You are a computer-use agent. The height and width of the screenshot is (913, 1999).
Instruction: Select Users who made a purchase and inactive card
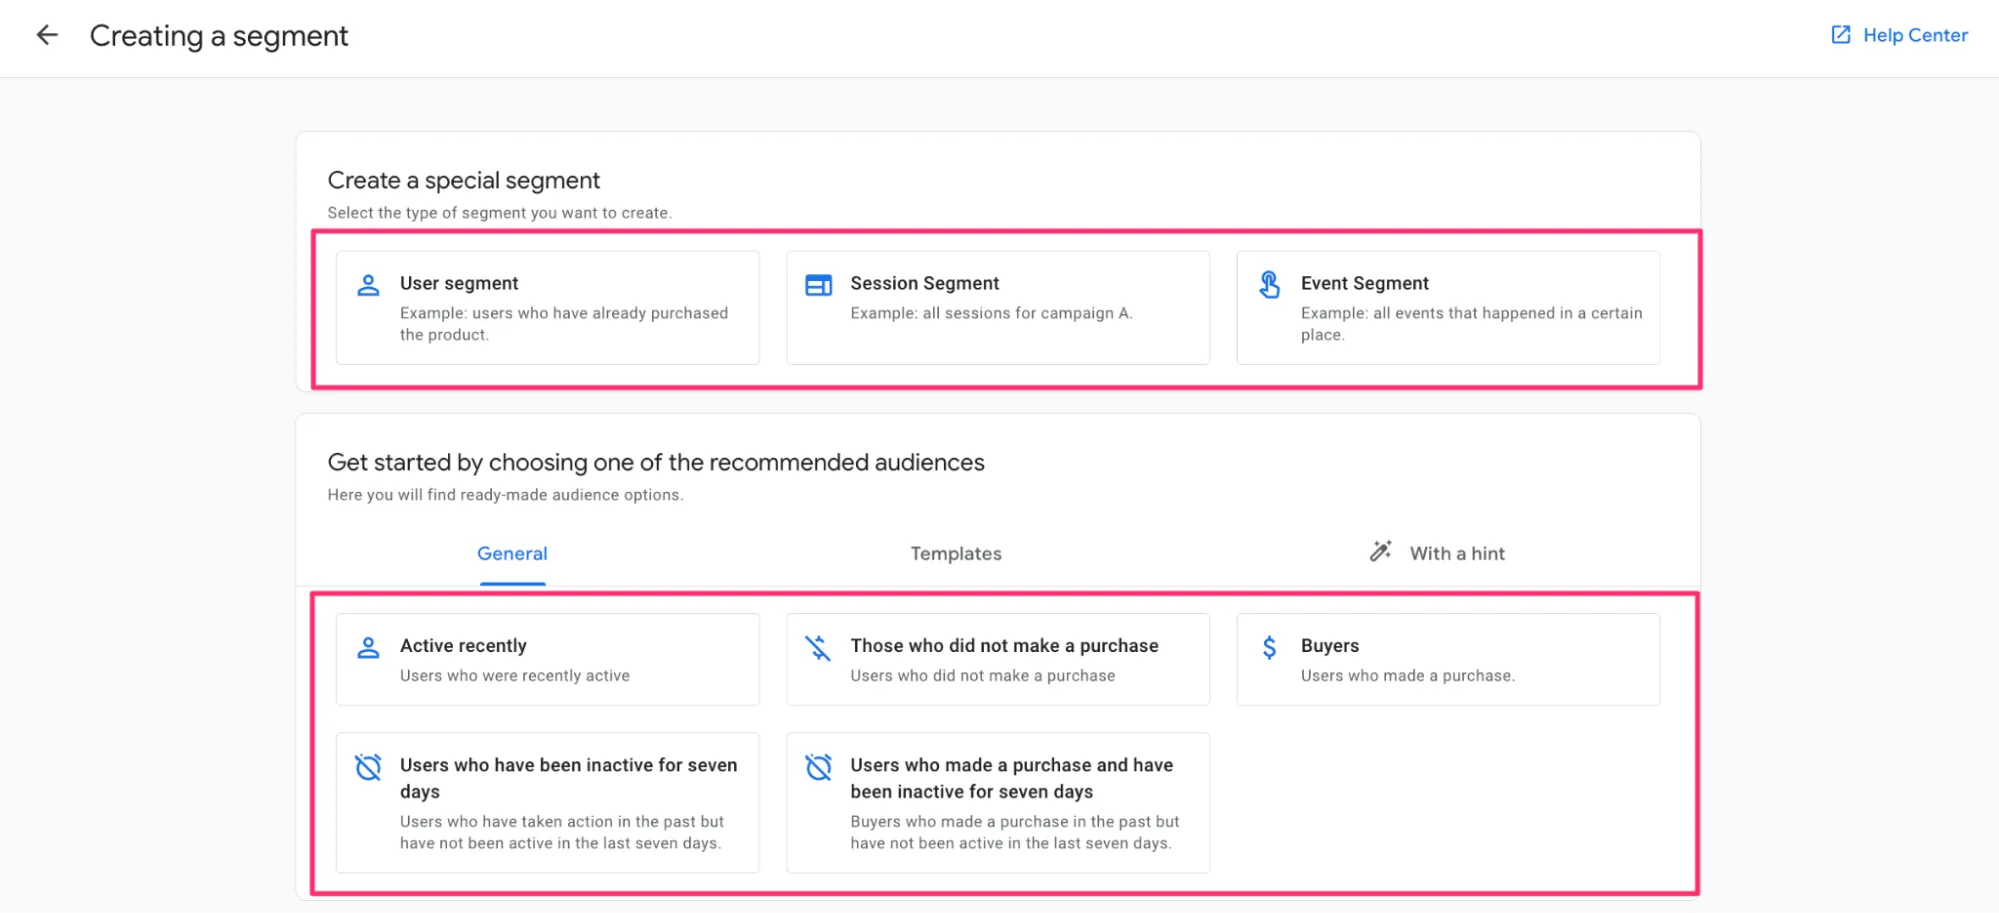(997, 803)
